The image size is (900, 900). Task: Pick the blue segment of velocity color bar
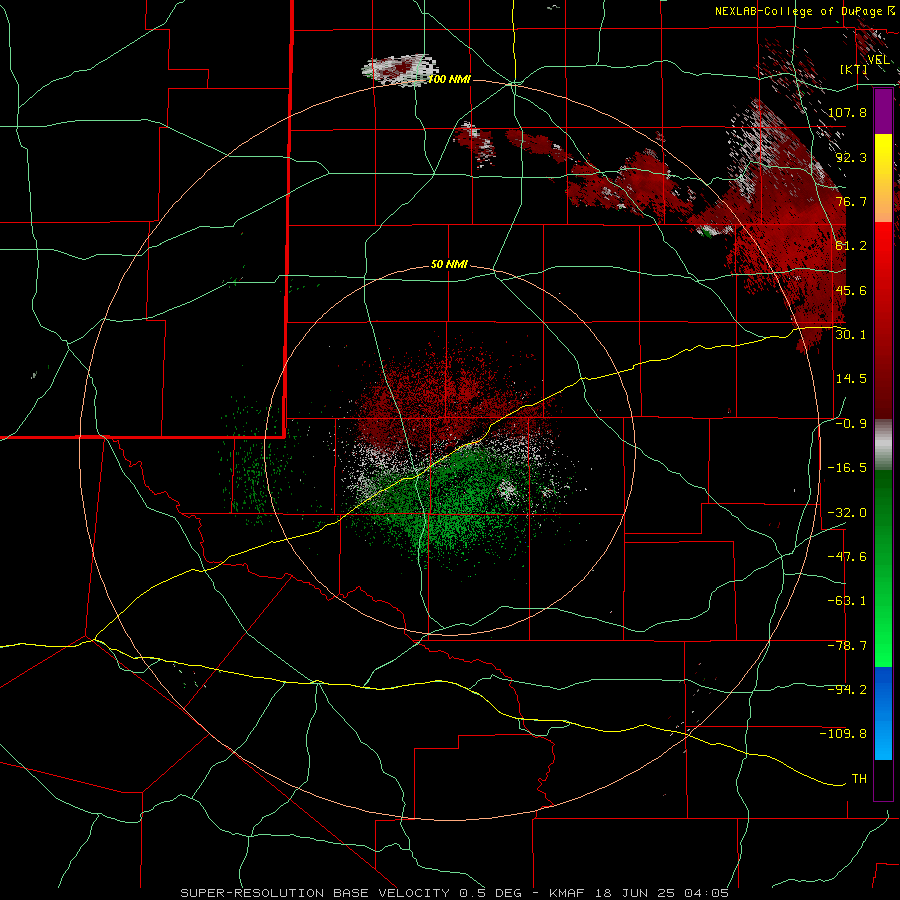883,713
